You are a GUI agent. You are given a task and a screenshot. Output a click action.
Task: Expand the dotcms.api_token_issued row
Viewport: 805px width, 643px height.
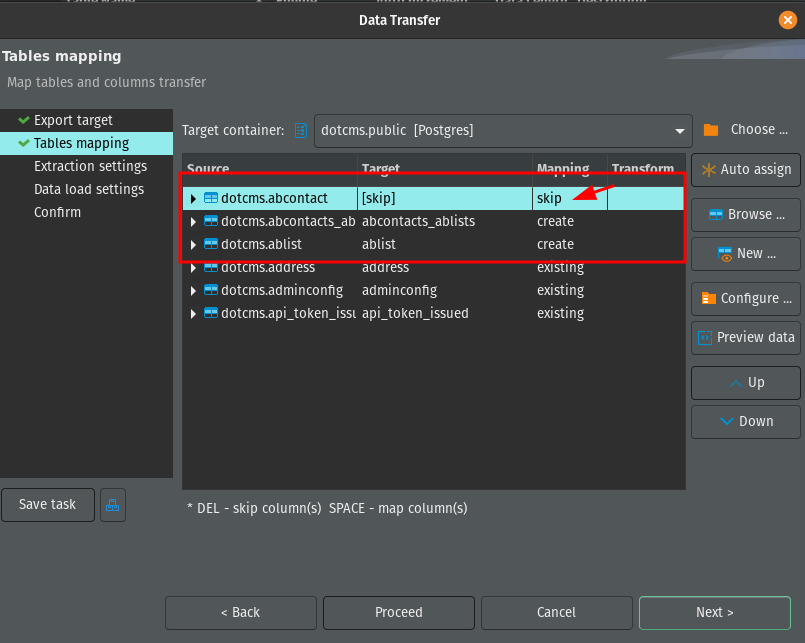(x=193, y=313)
